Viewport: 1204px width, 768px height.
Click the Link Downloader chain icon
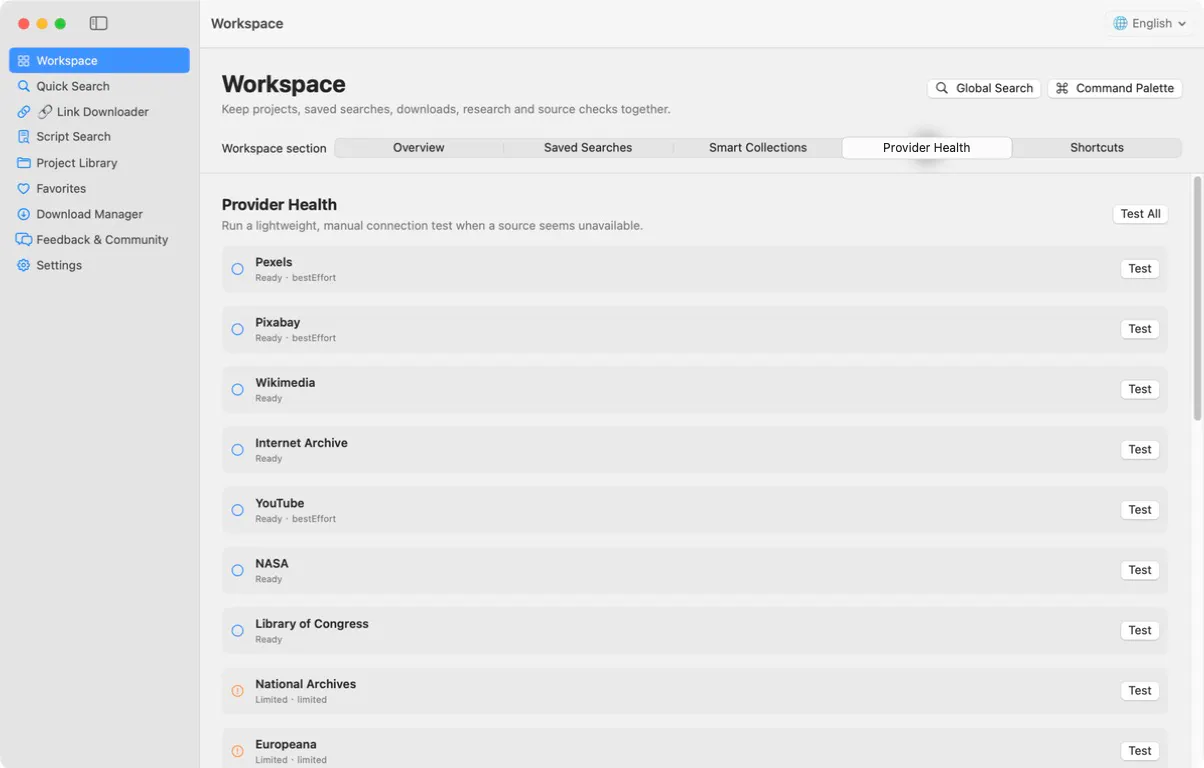(x=24, y=112)
